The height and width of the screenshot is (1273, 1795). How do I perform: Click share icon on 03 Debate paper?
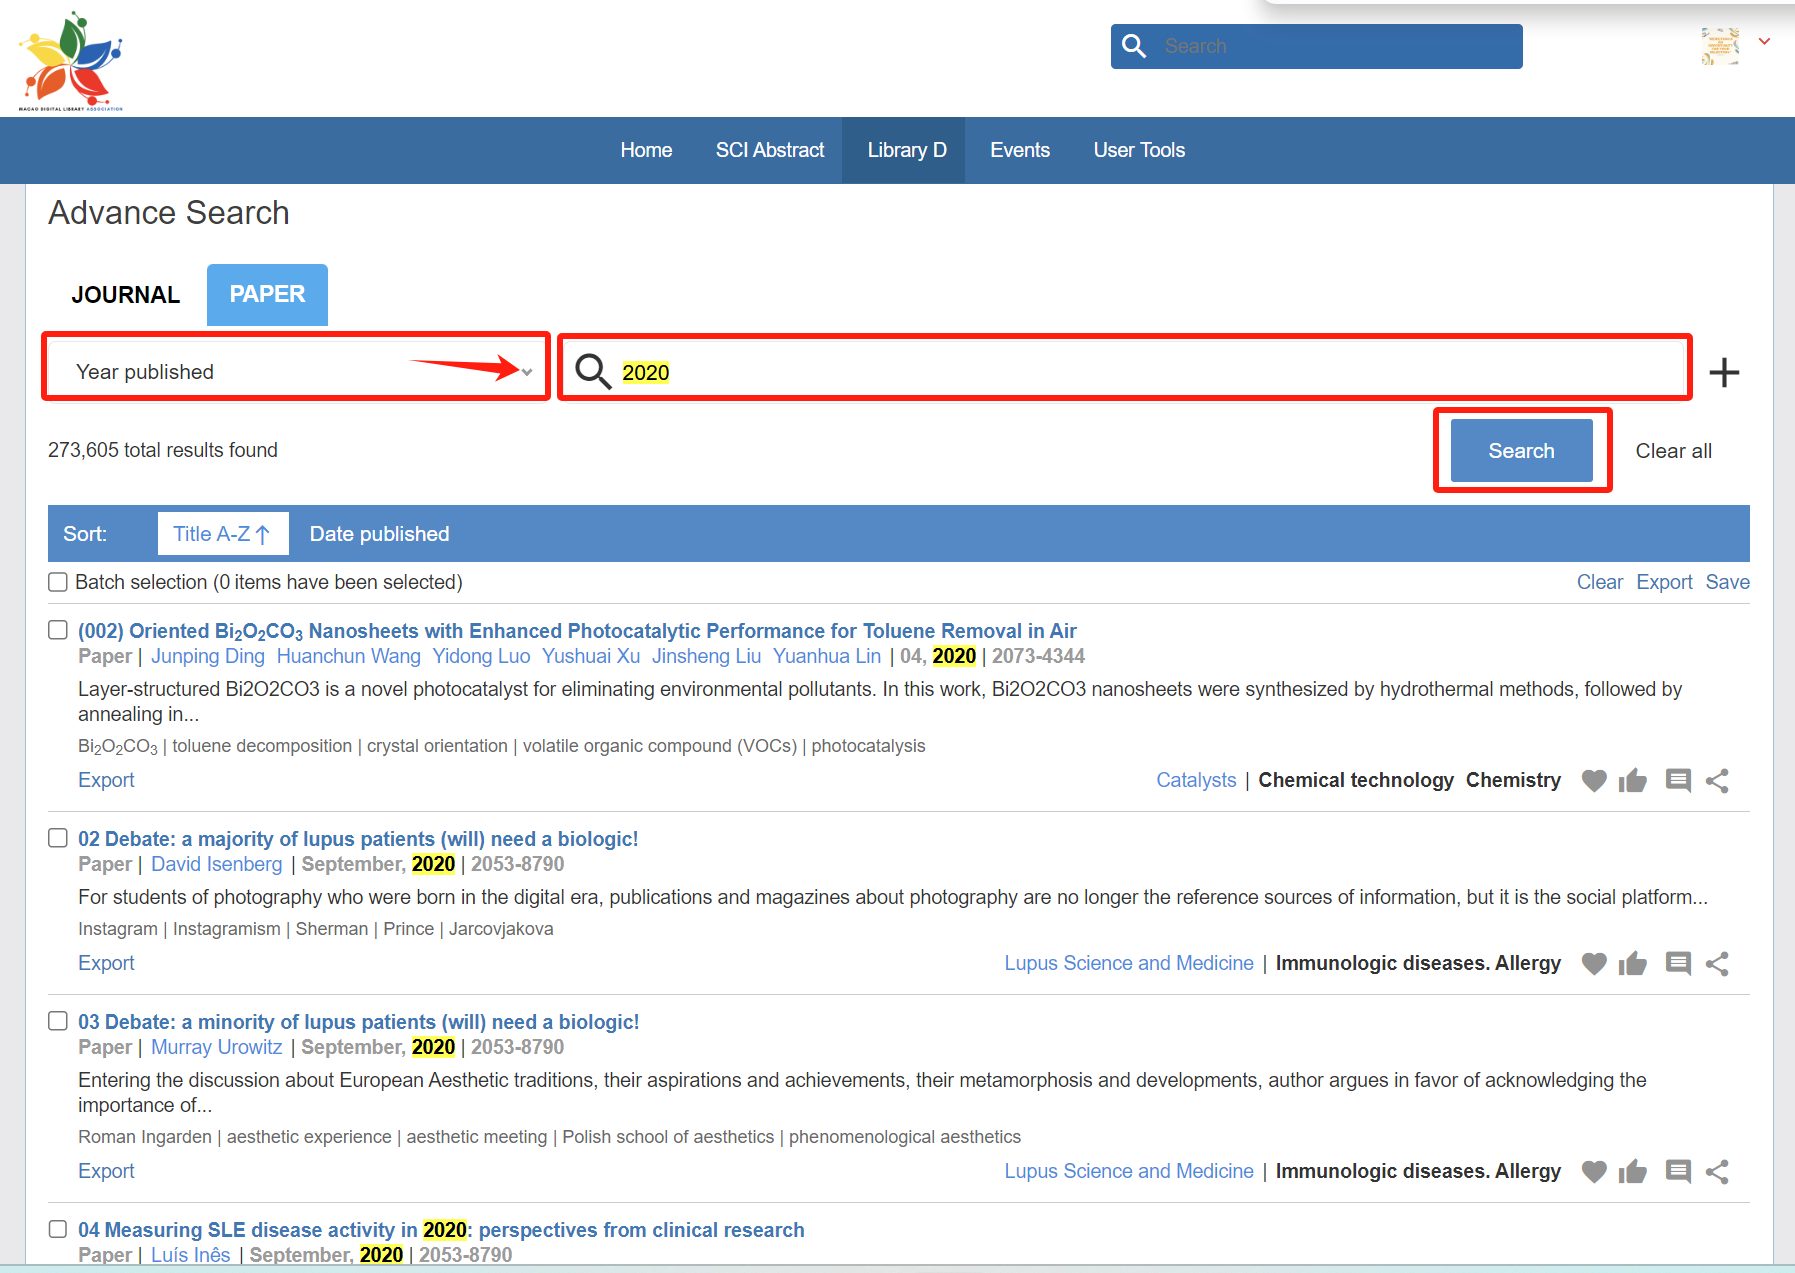1717,1171
